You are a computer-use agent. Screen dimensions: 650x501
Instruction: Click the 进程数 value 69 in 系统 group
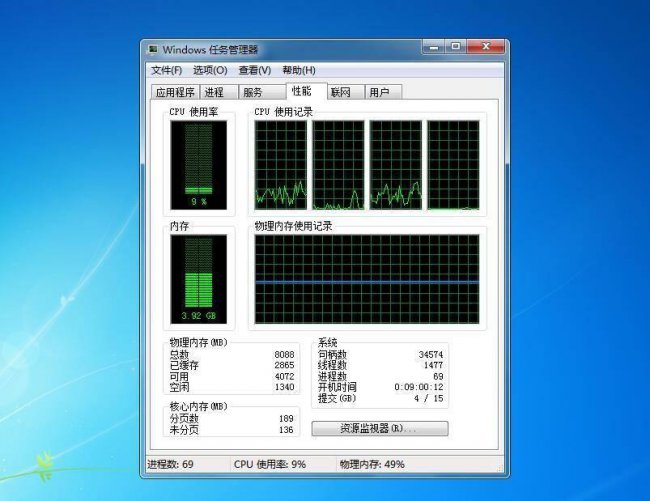(438, 377)
